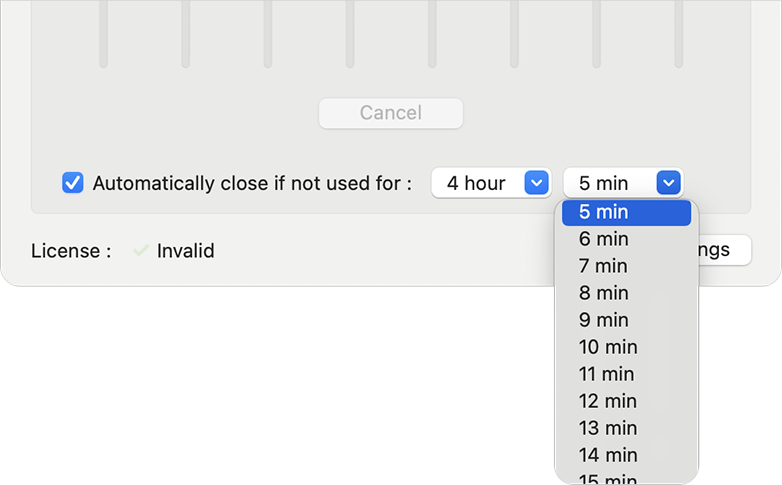Uncheck Automatically close if not used checkbox
This screenshot has height=485, width=782.
click(73, 183)
